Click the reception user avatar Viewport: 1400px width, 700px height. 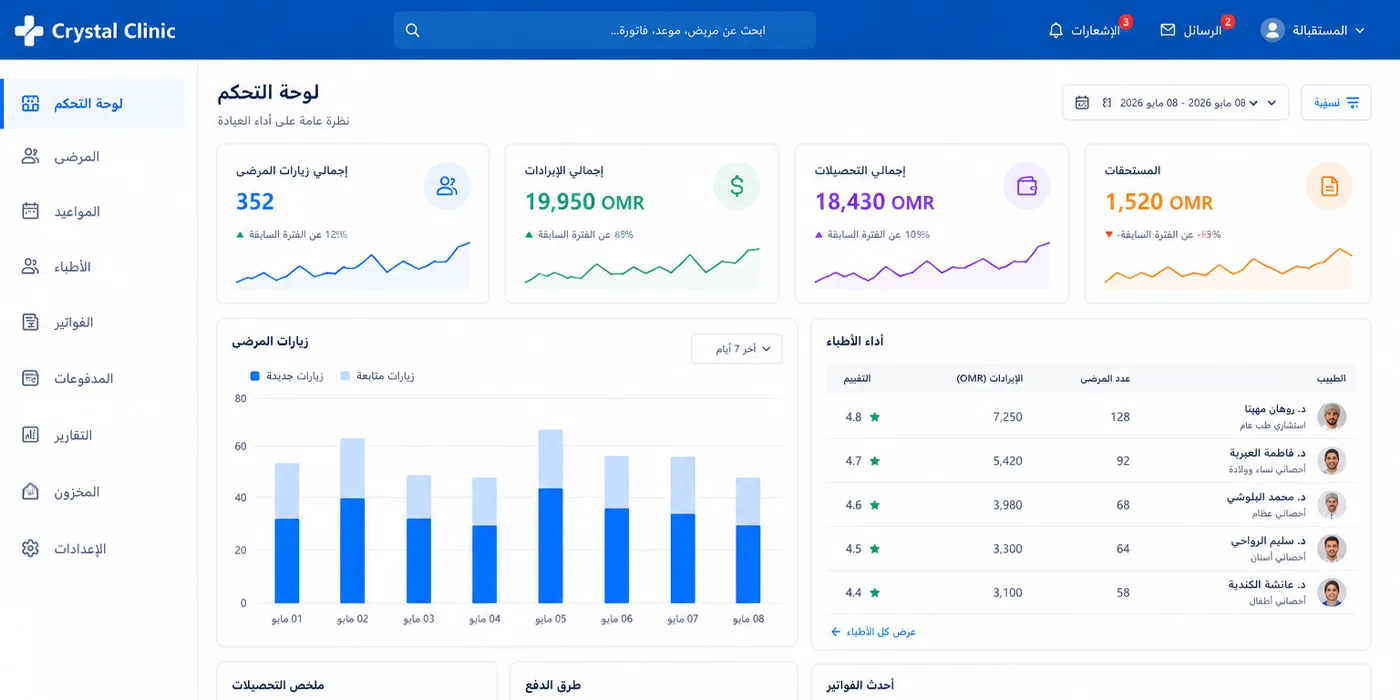1272,30
